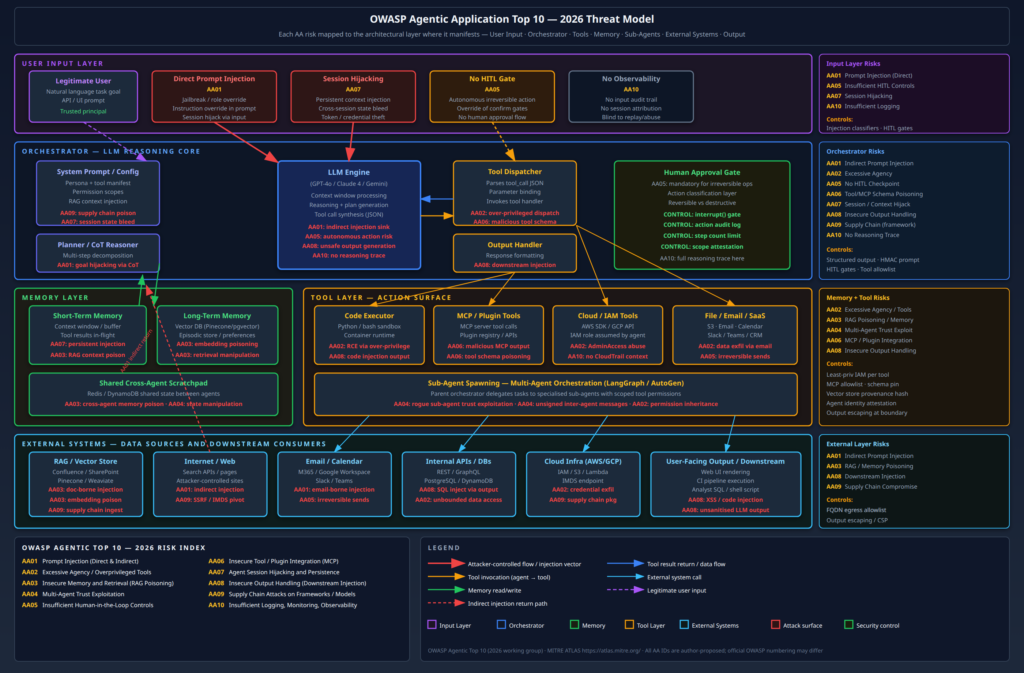Click the MITRE ATLAS URL in footer
This screenshot has height=673, width=1024.
(x=609, y=650)
